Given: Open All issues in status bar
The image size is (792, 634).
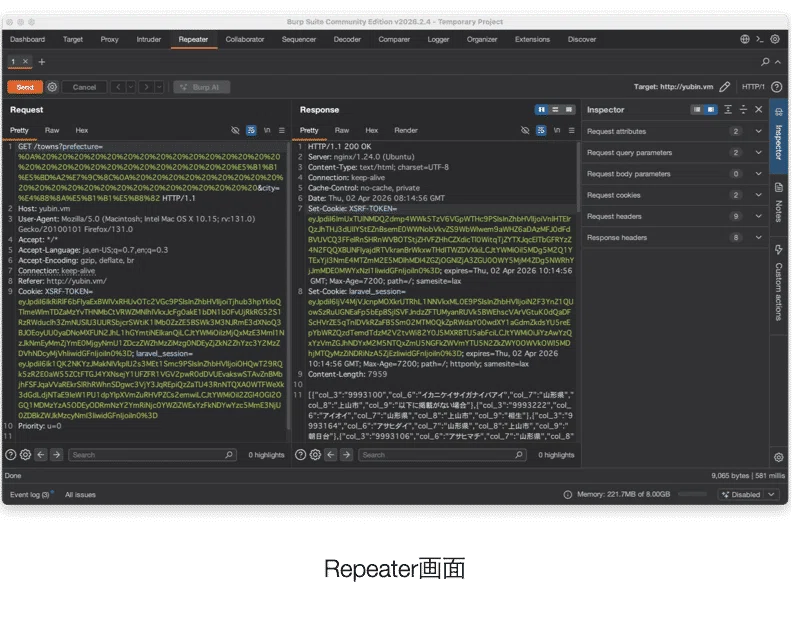Looking at the screenshot, I should point(80,495).
